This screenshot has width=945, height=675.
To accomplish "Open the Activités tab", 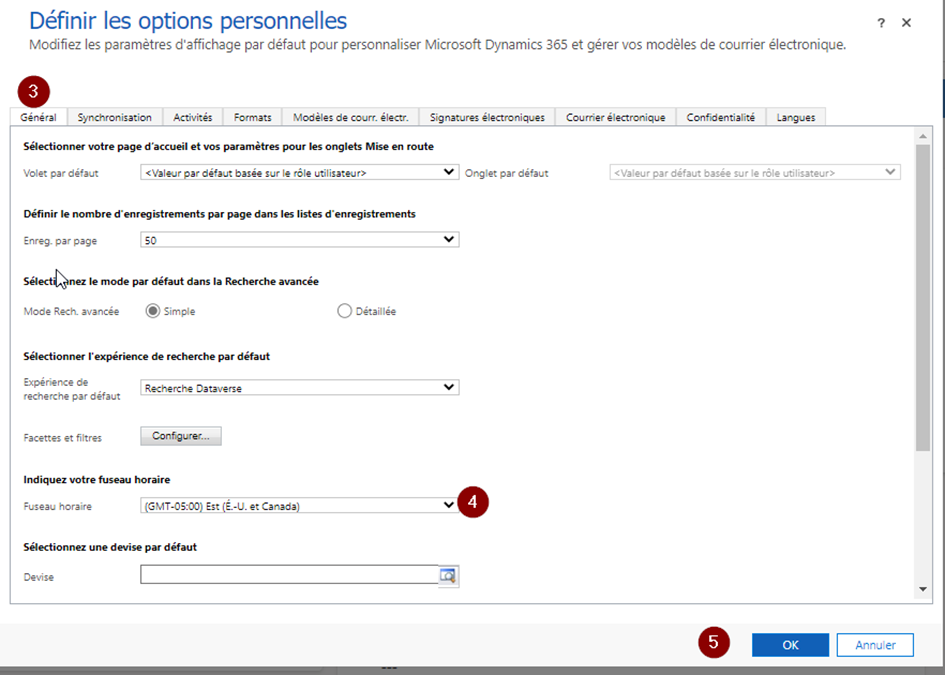I will click(x=192, y=117).
